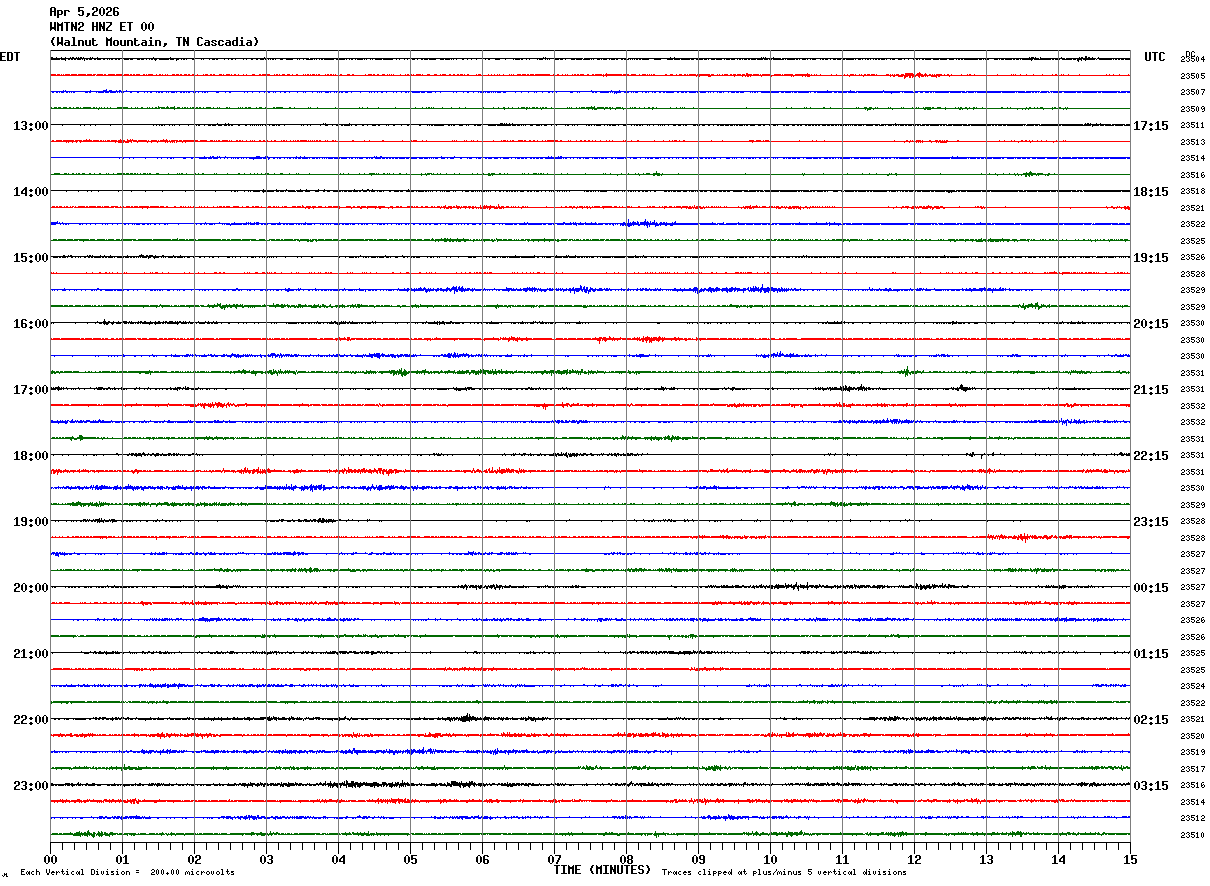The height and width of the screenshot is (886, 1210).
Task: Click the 19:15 UTC time label
Action: [1151, 258]
